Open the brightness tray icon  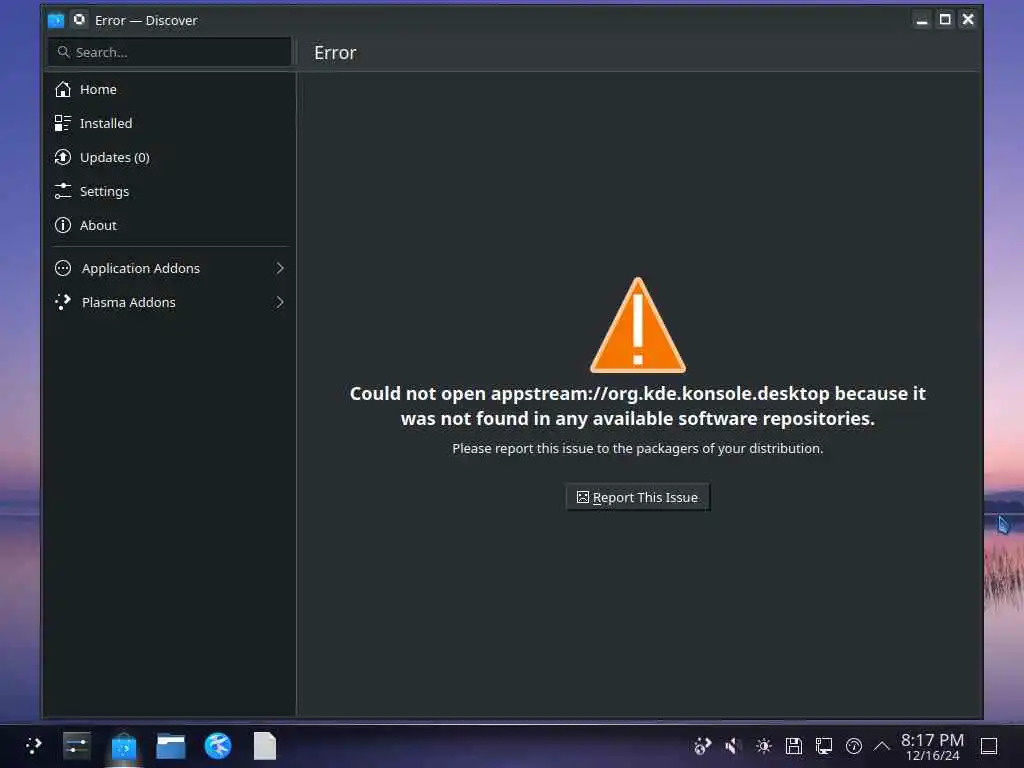[x=763, y=746]
